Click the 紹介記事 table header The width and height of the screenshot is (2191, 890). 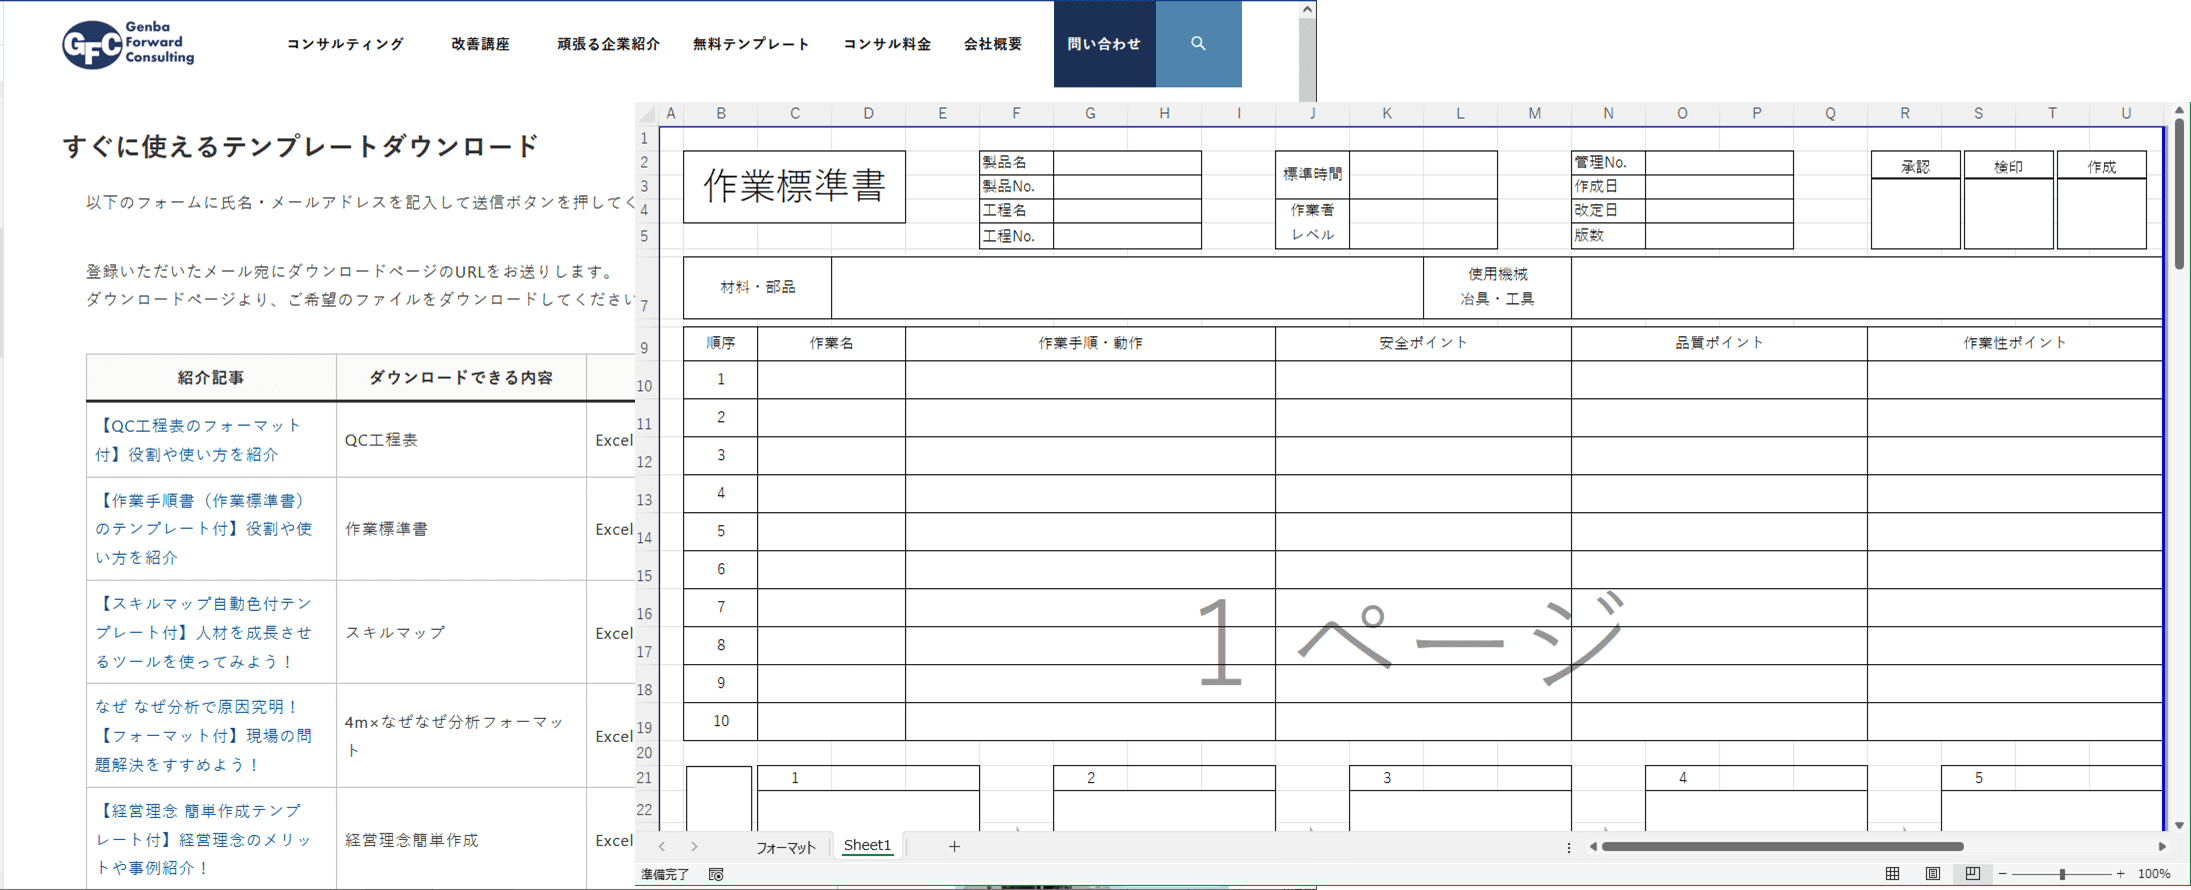[211, 378]
